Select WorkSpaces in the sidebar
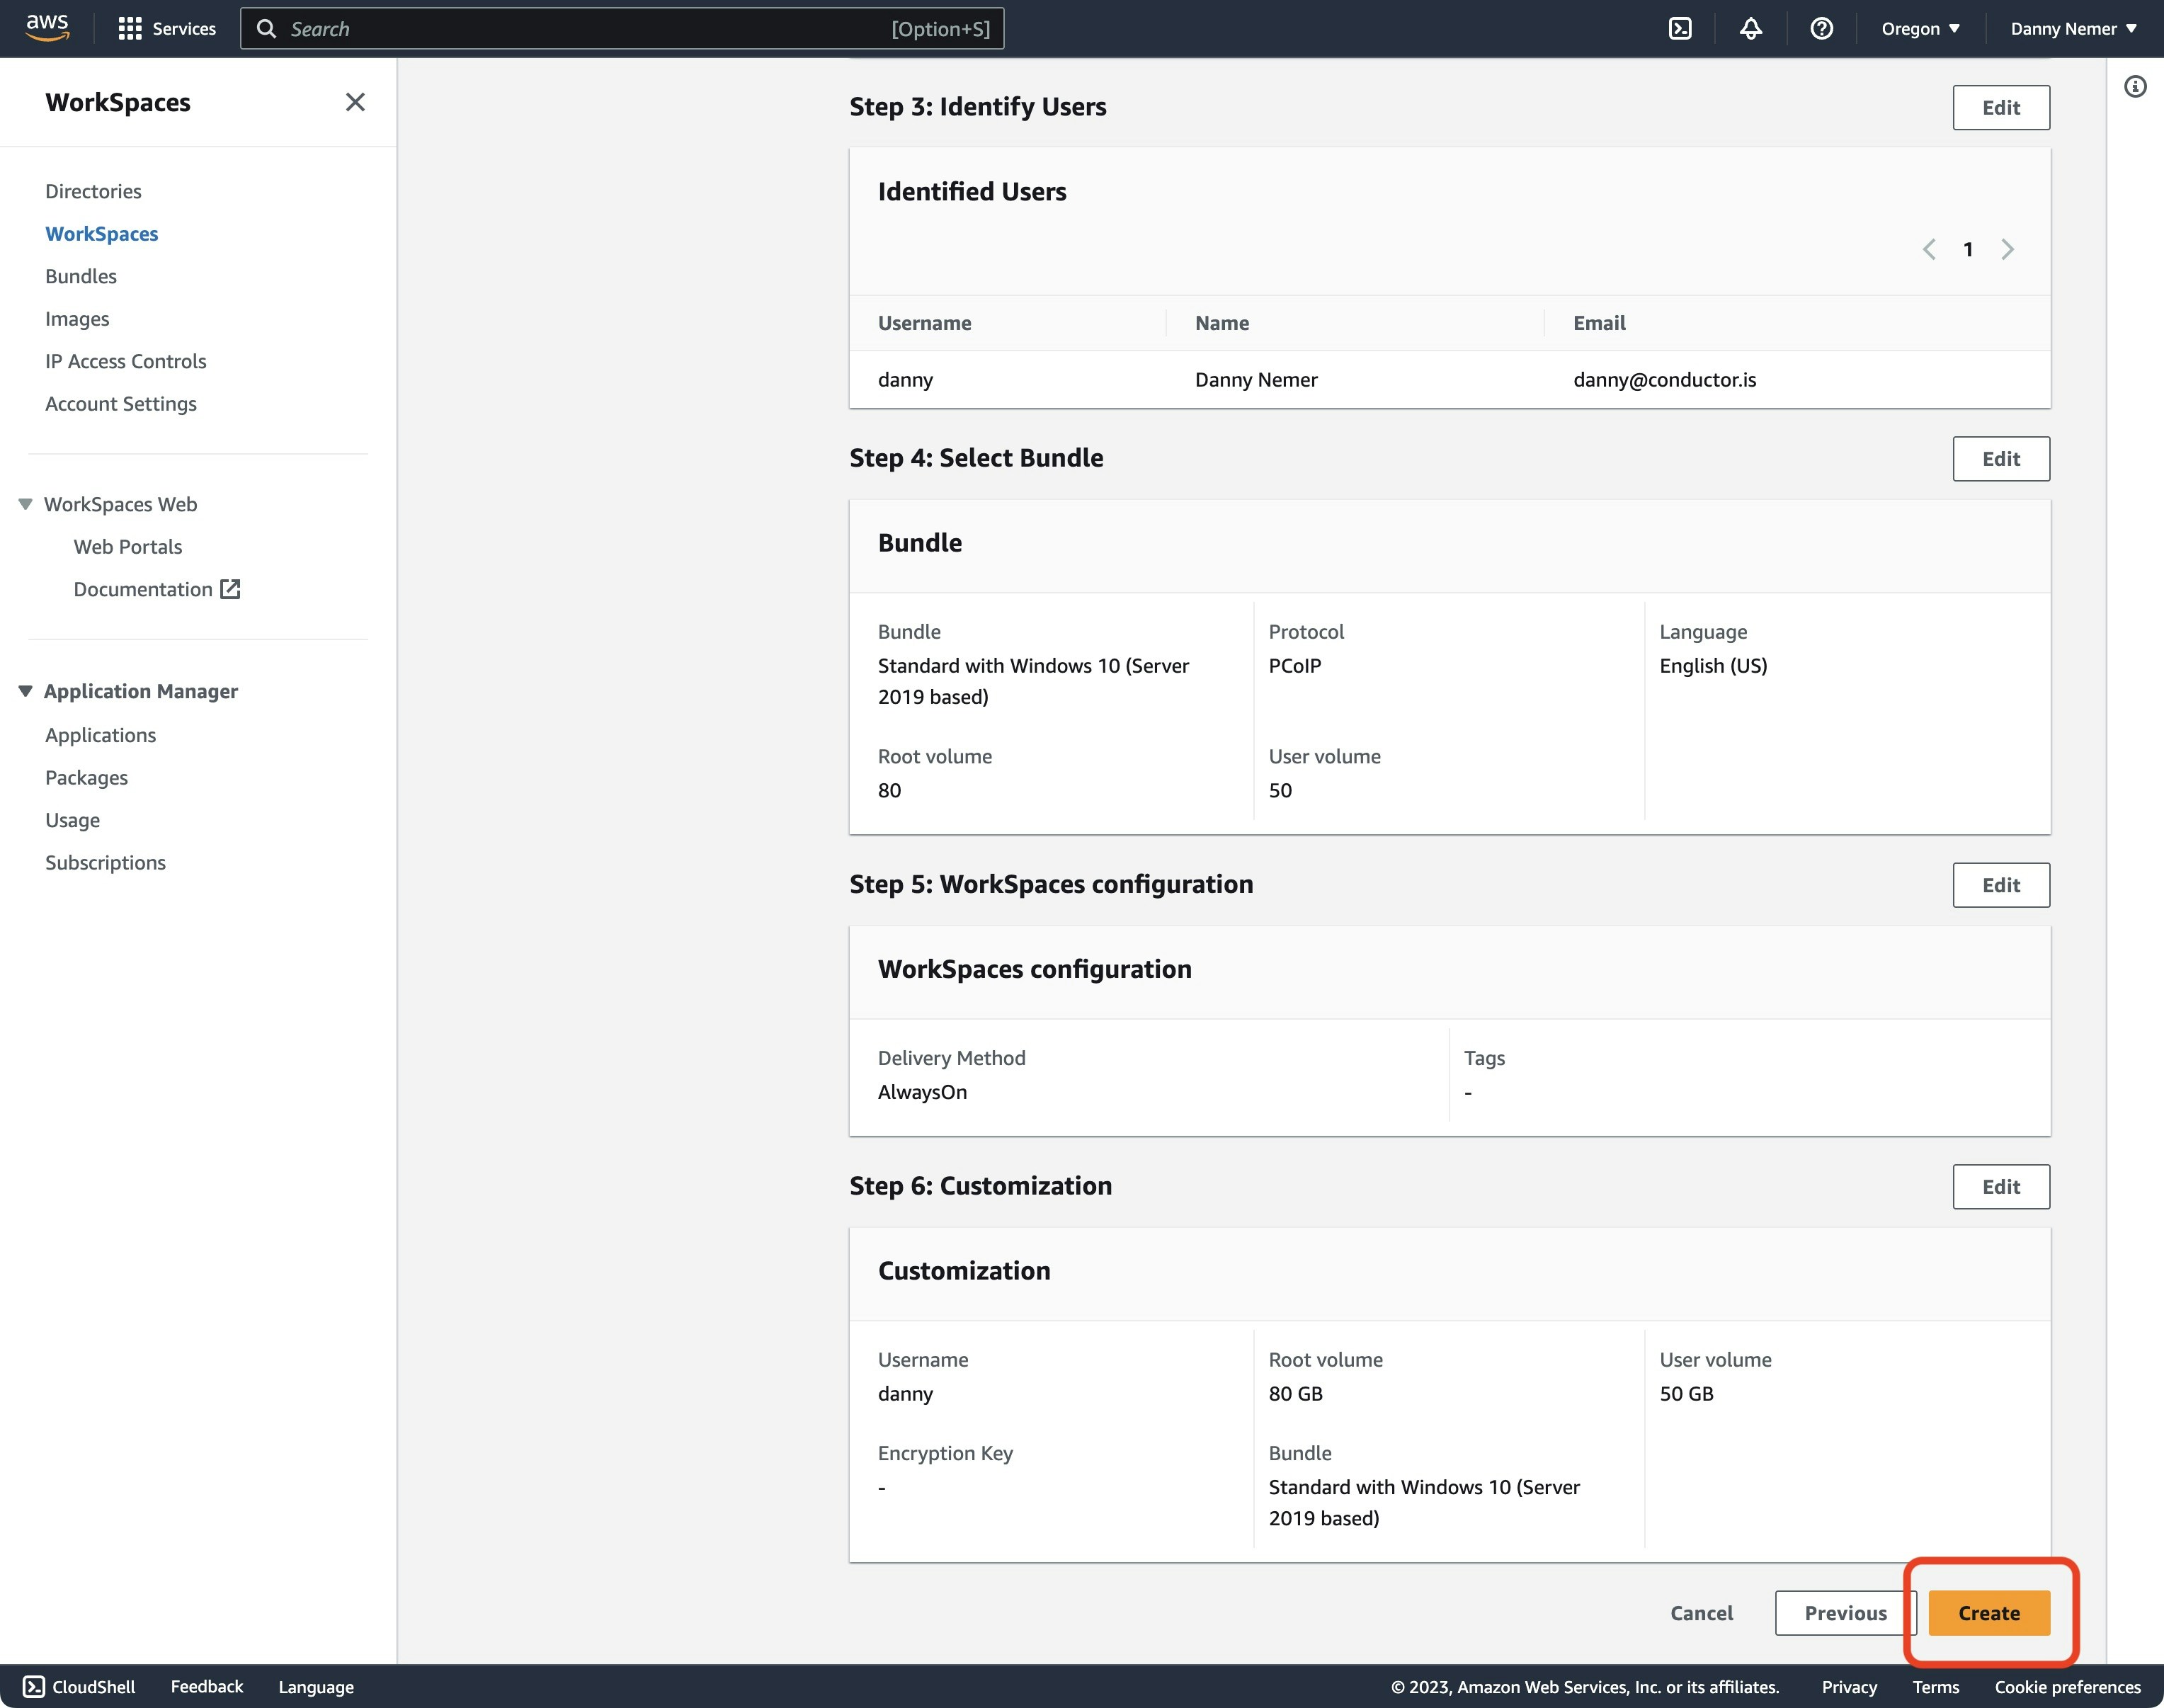The height and width of the screenshot is (1708, 2164). (x=101, y=233)
